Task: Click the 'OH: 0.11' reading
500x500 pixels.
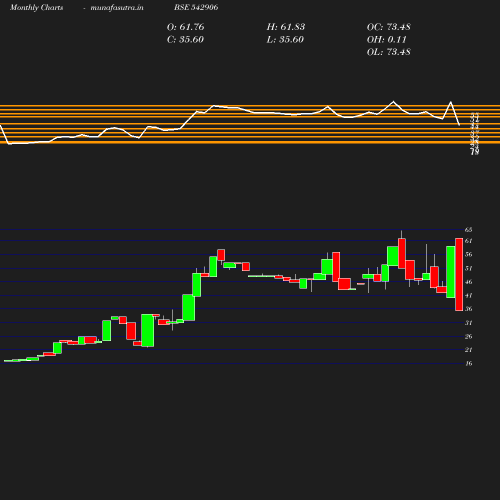Action: coord(387,39)
